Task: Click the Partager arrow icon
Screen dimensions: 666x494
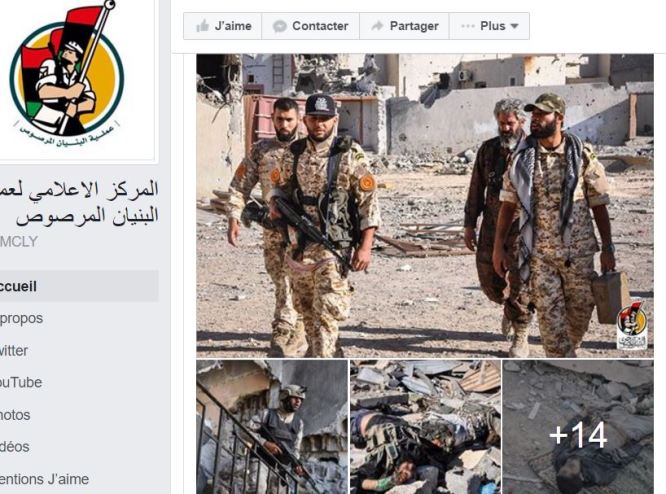Action: [377, 26]
